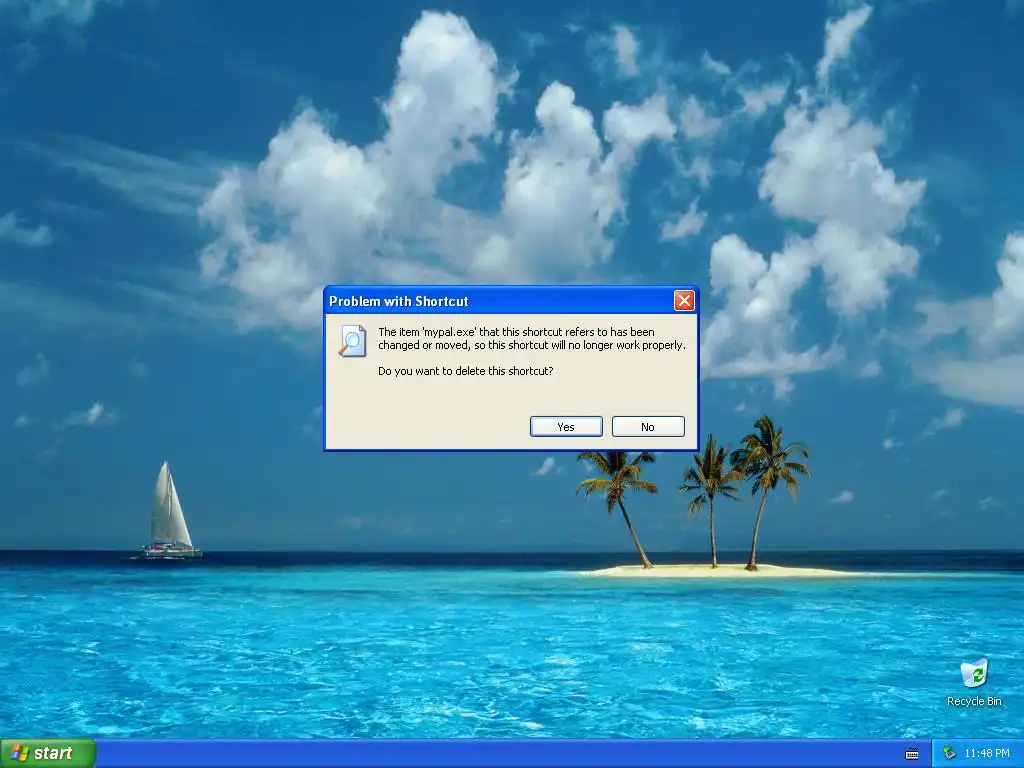
Task: Click the 'mypal.exe' message text in dialog
Action: 532,338
